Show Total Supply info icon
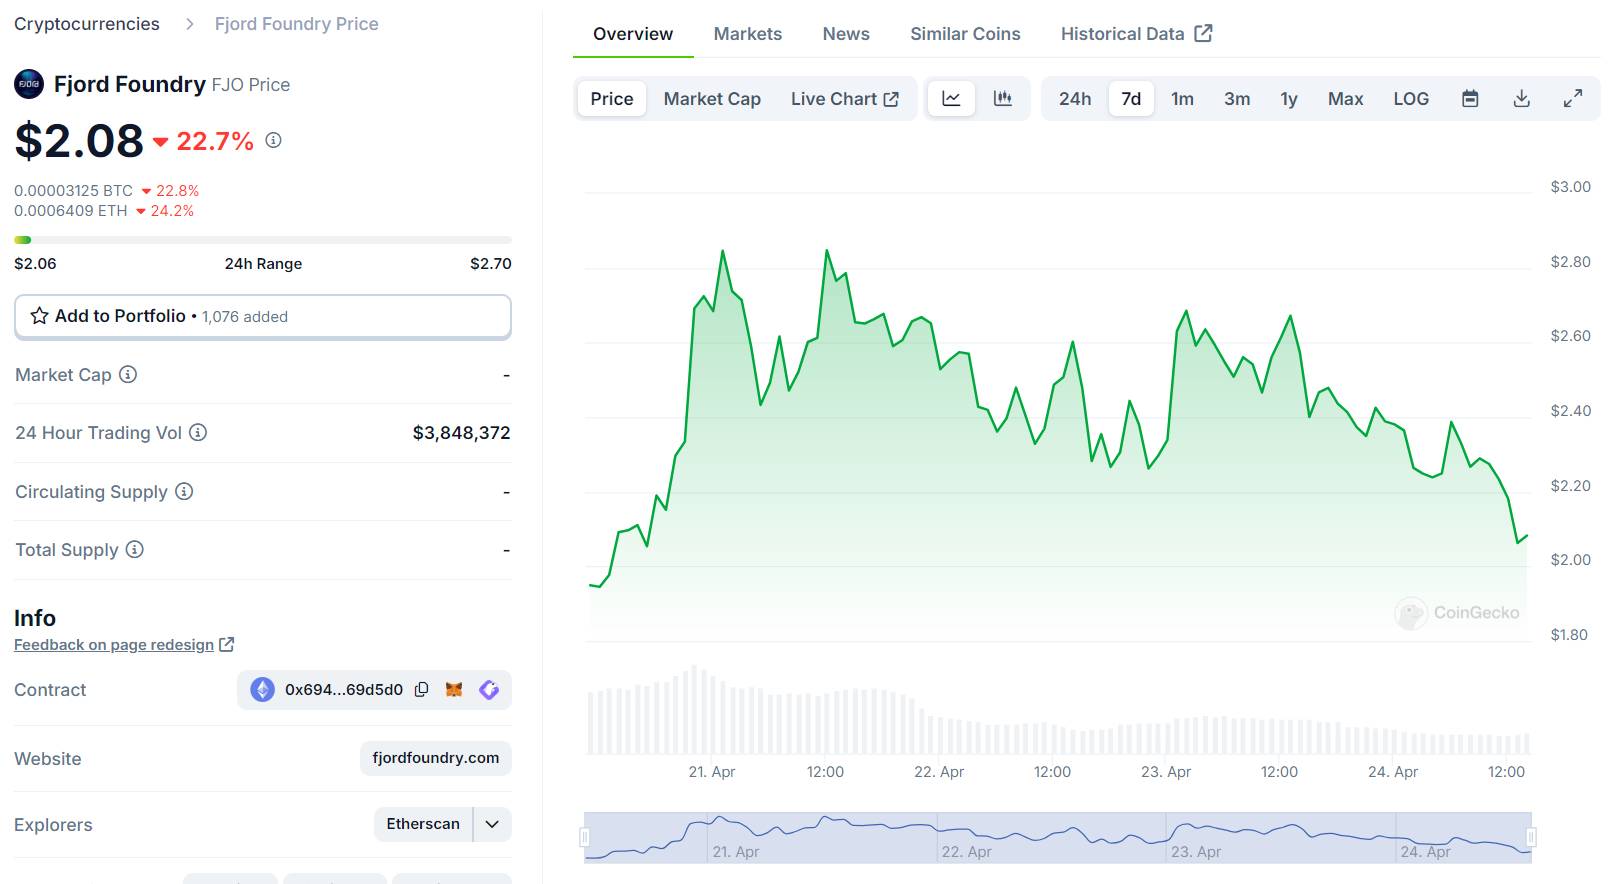1620x884 pixels. click(x=135, y=549)
